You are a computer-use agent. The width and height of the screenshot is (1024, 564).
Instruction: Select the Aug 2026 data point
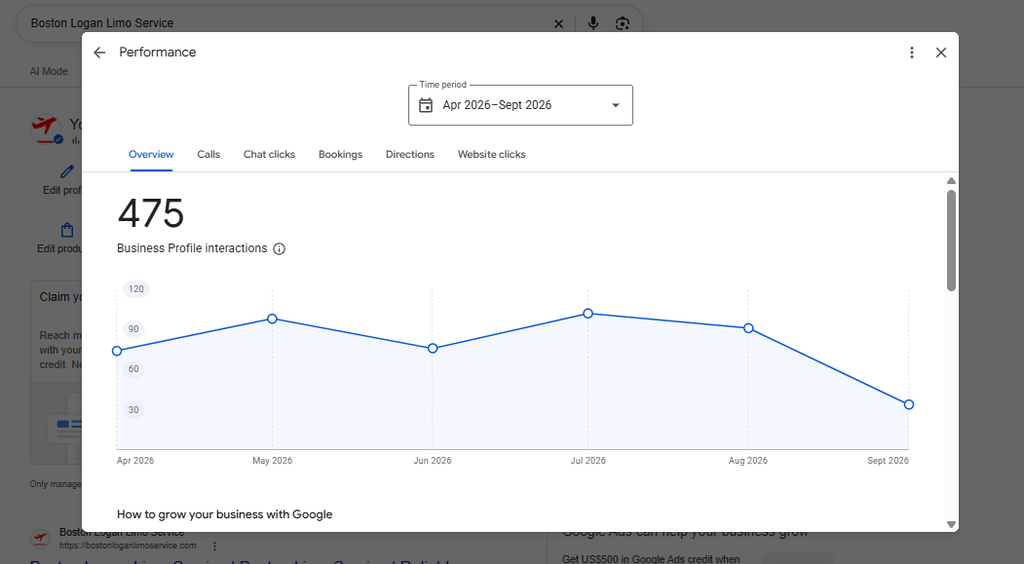coord(748,328)
